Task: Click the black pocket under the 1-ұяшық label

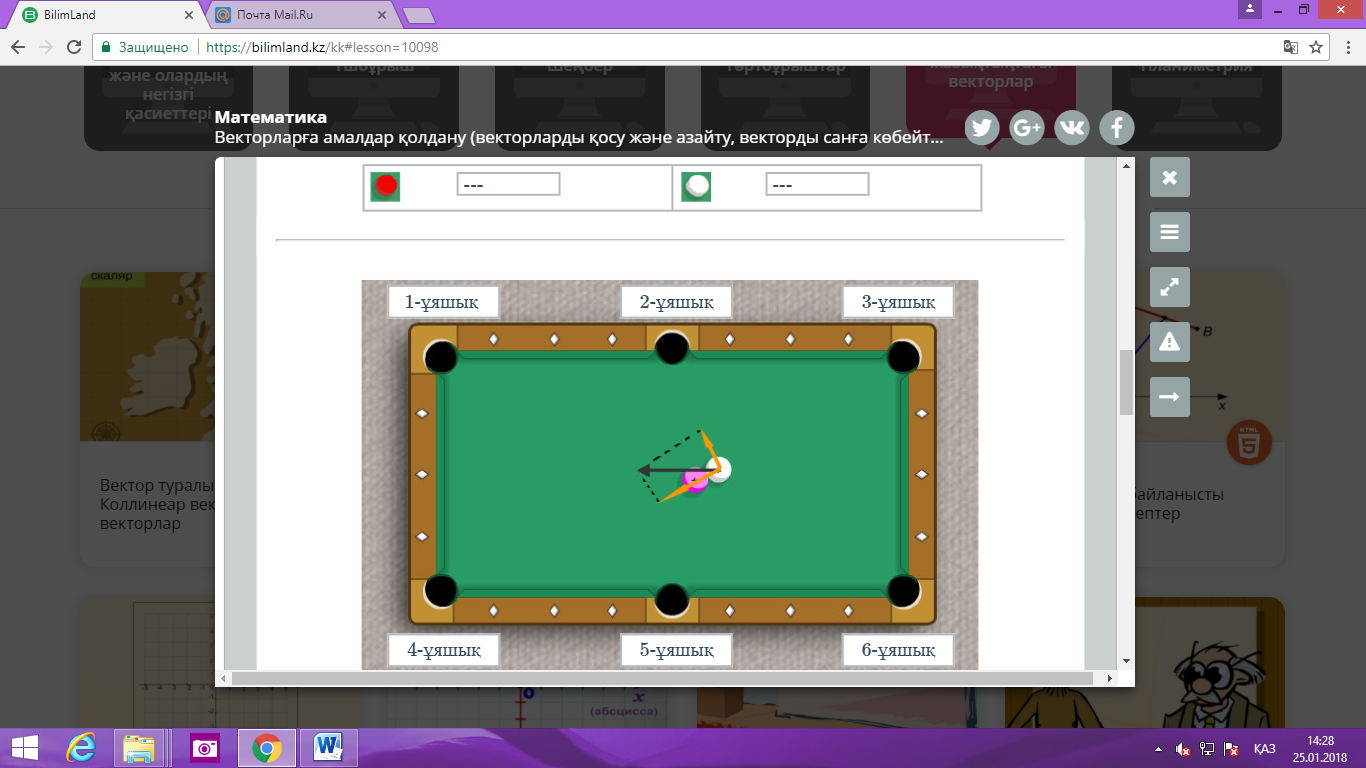Action: pyautogui.click(x=441, y=357)
